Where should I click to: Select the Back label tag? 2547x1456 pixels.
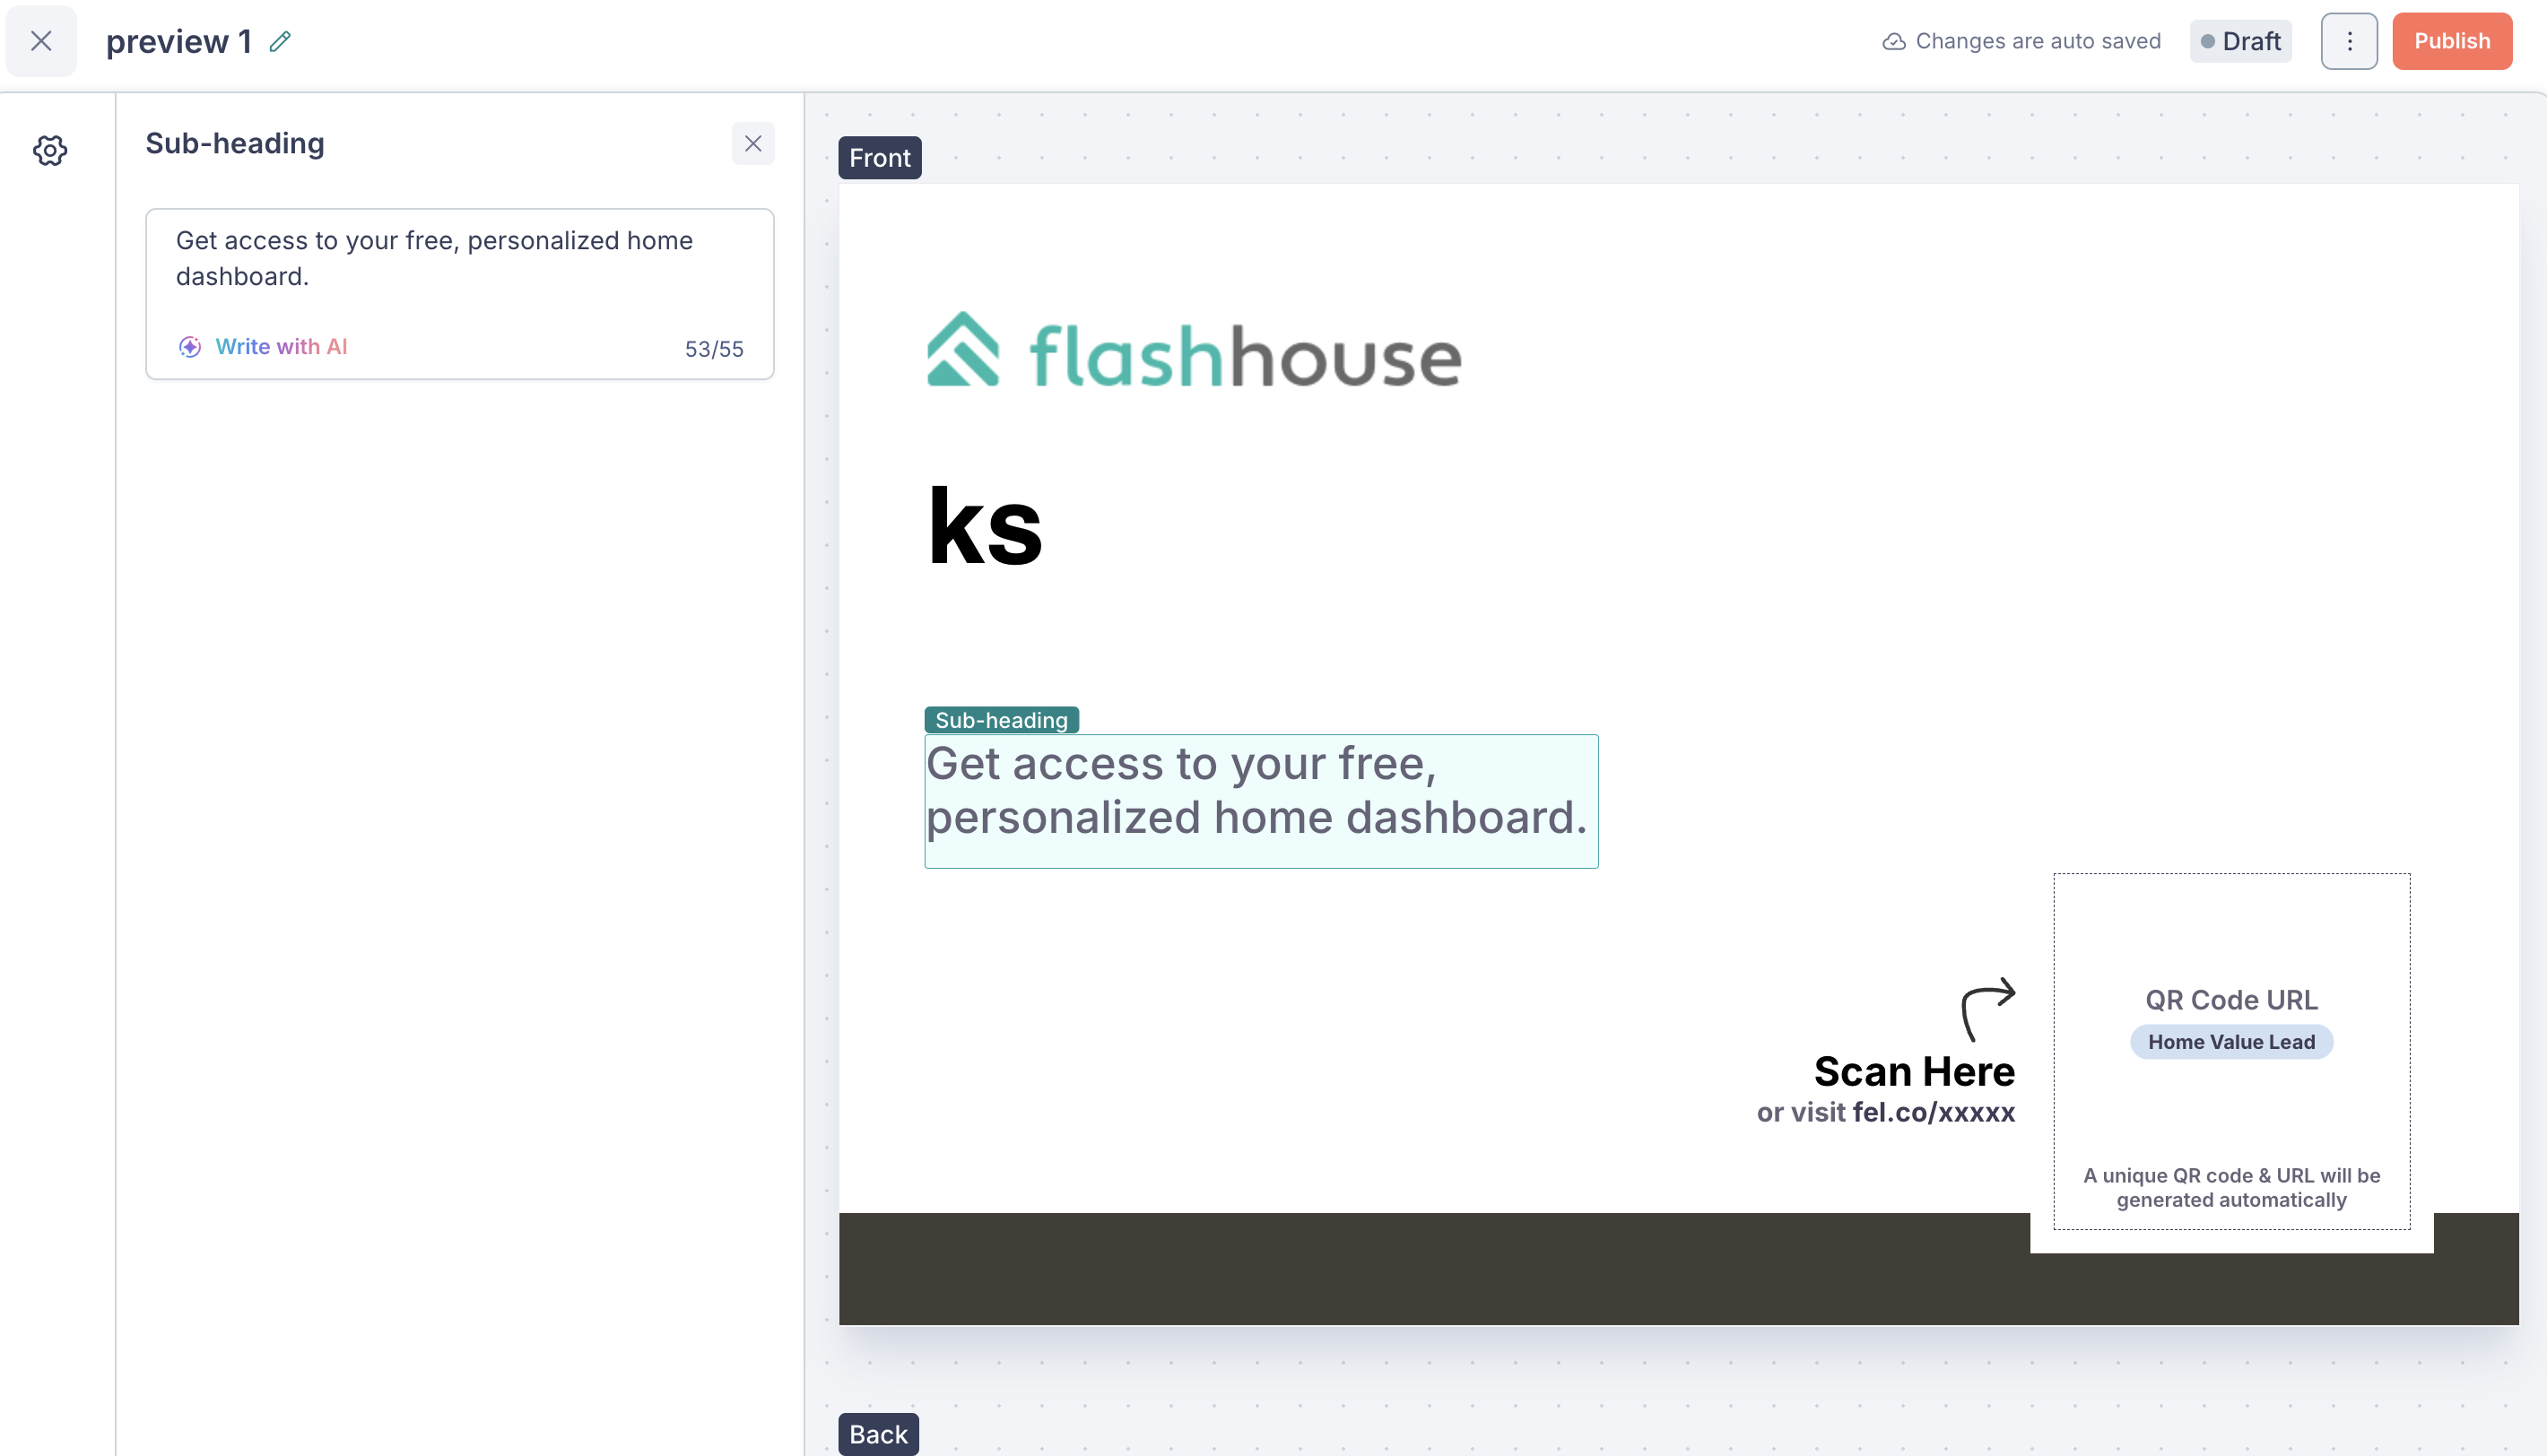(878, 1434)
